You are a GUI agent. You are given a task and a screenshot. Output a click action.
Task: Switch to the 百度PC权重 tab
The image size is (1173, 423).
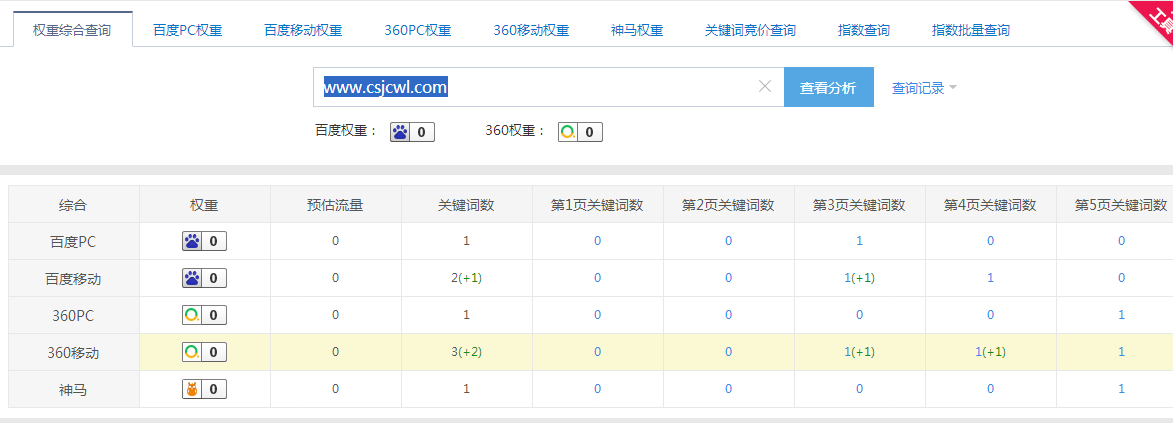coord(187,30)
